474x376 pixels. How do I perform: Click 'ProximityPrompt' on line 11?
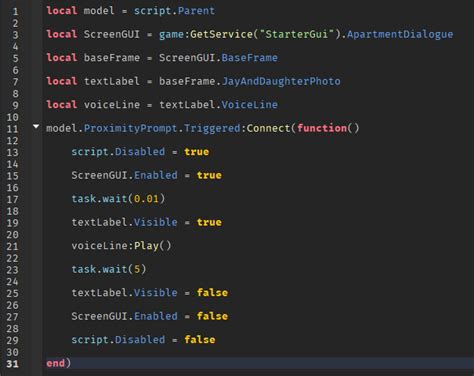130,128
